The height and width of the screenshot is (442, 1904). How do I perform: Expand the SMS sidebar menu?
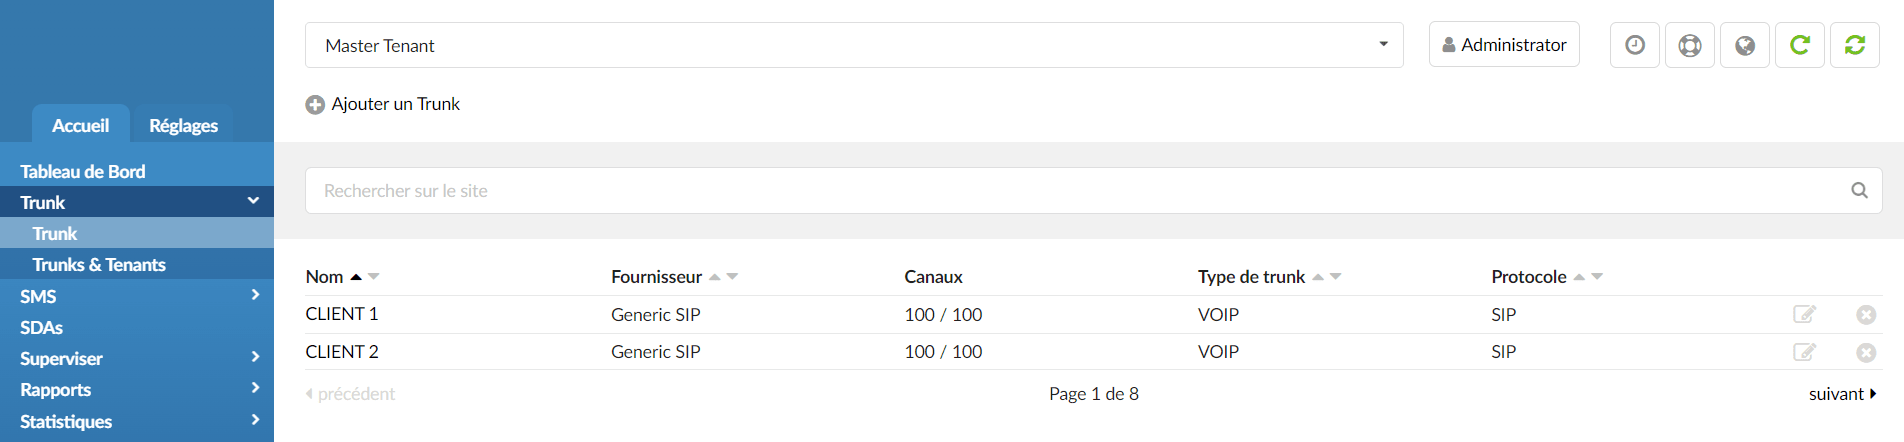[137, 296]
